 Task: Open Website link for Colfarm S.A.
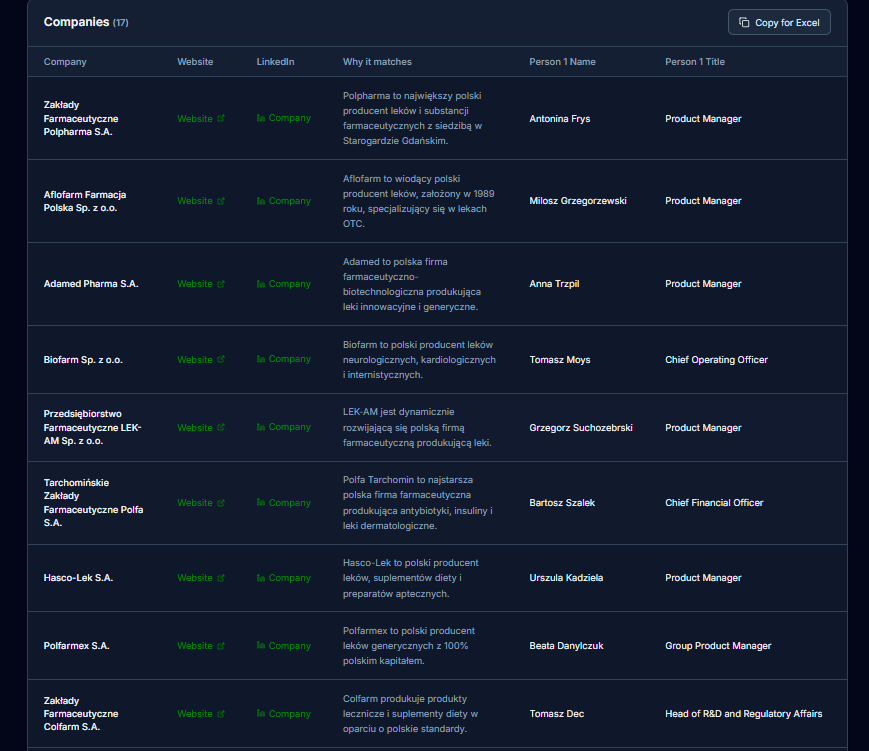click(201, 714)
